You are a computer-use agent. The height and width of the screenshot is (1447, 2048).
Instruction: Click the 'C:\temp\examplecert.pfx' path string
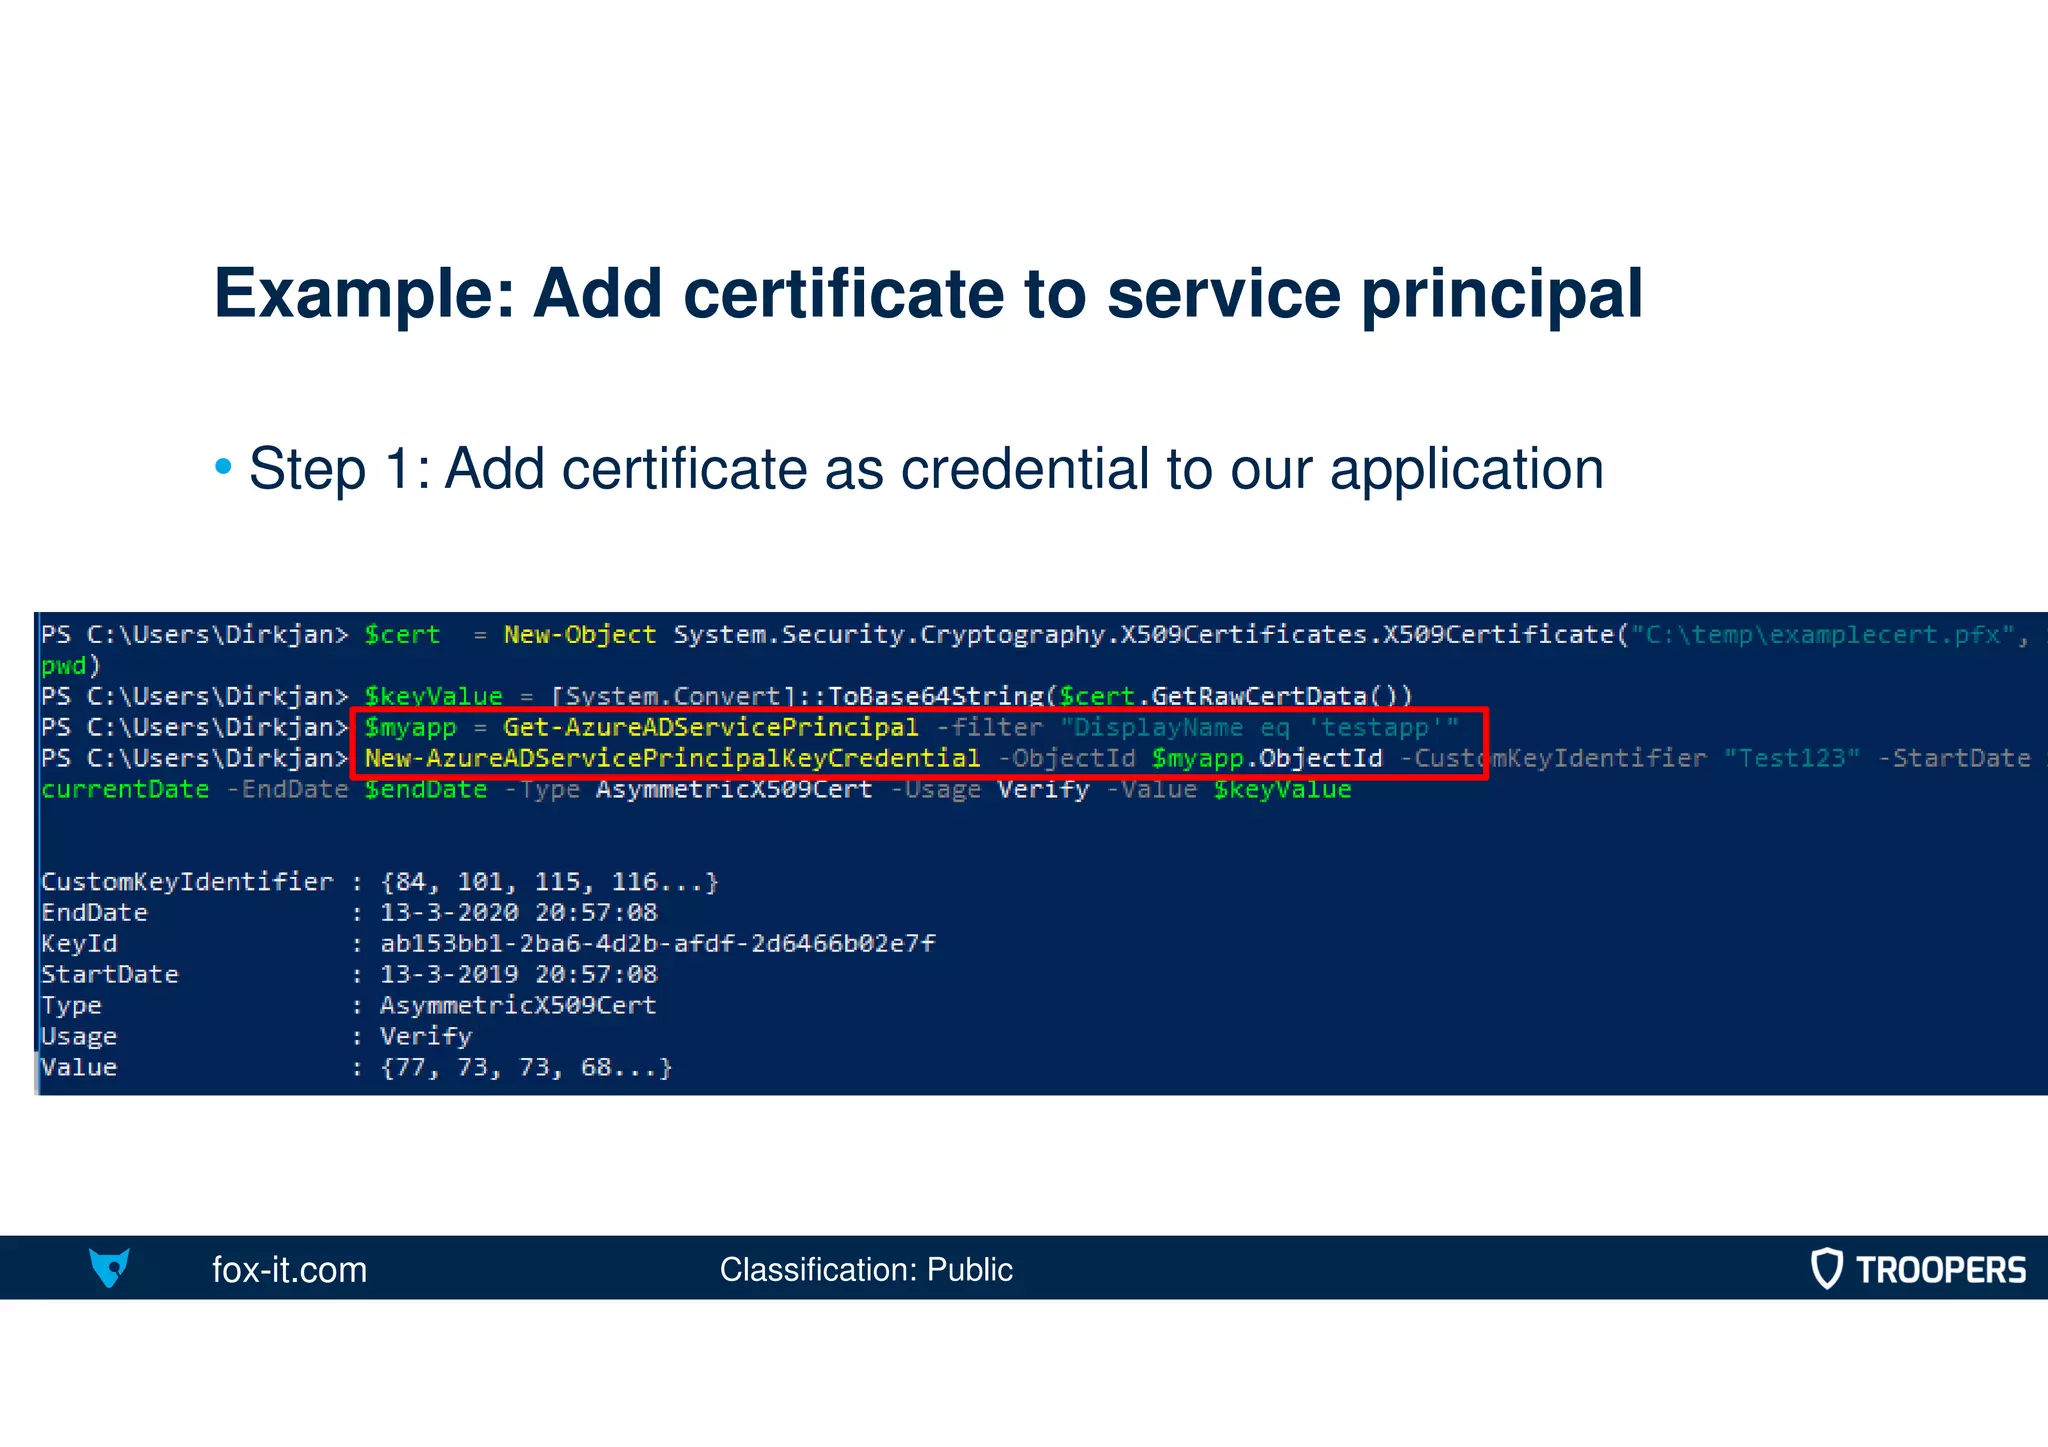(x=1821, y=635)
